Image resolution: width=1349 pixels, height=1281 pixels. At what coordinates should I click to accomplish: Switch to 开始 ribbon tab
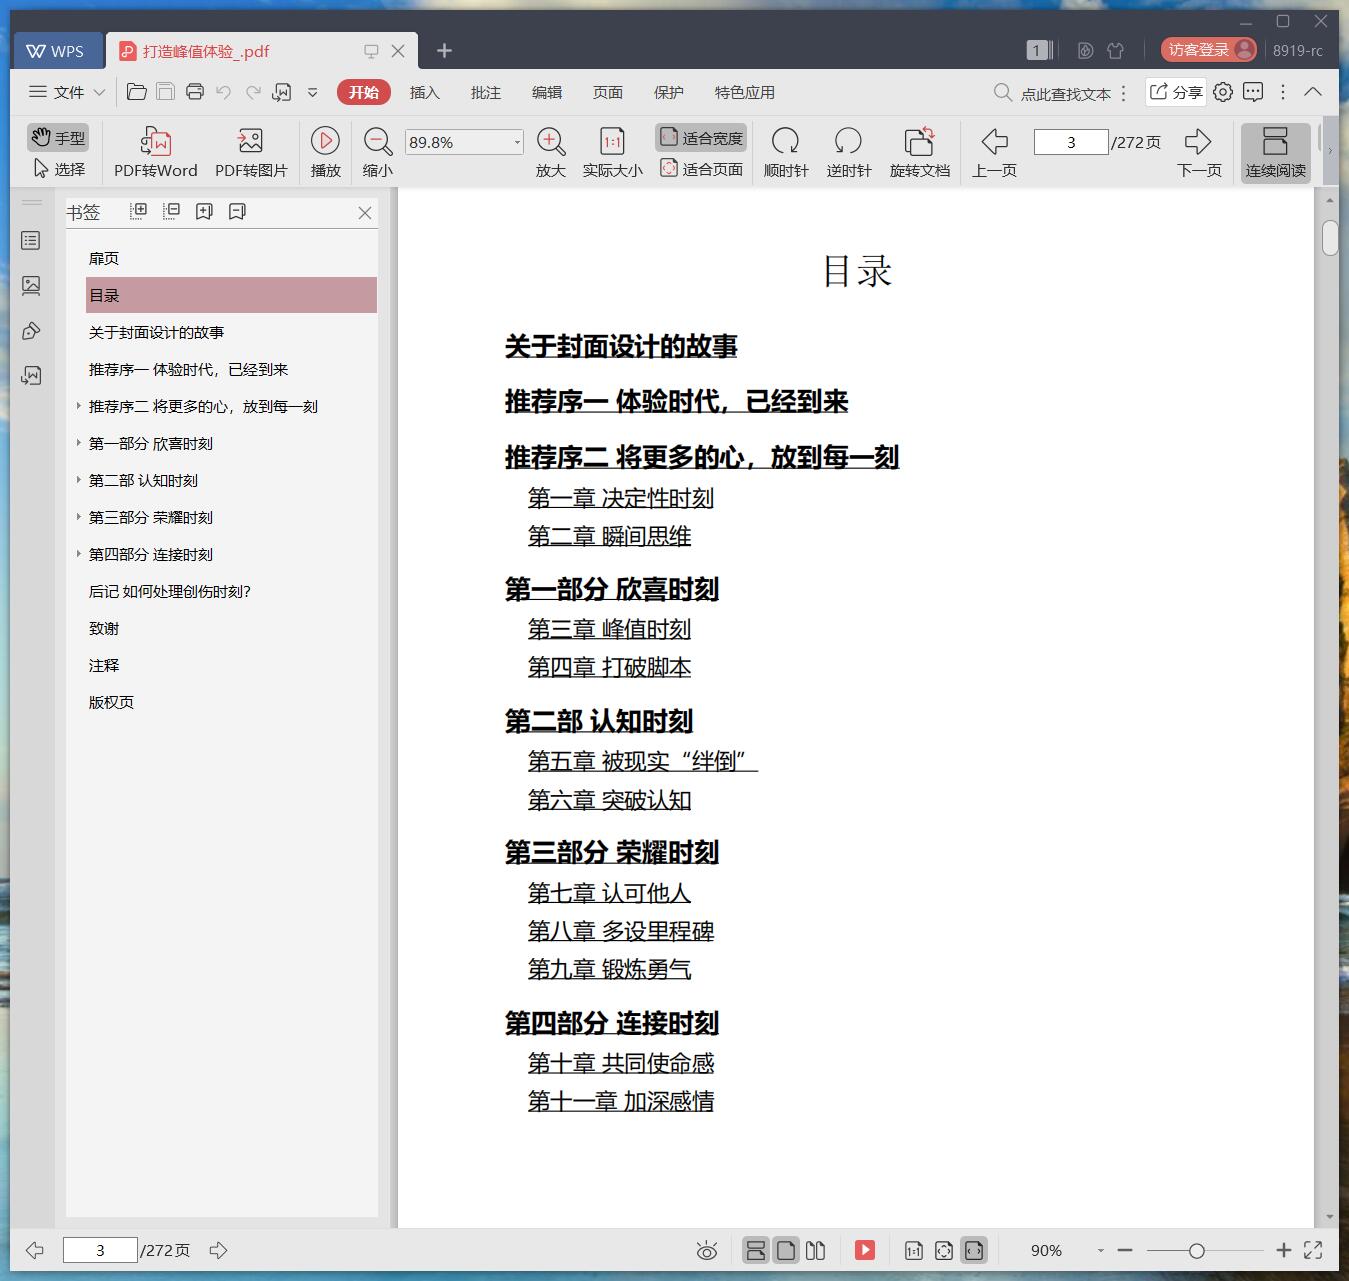tap(364, 92)
